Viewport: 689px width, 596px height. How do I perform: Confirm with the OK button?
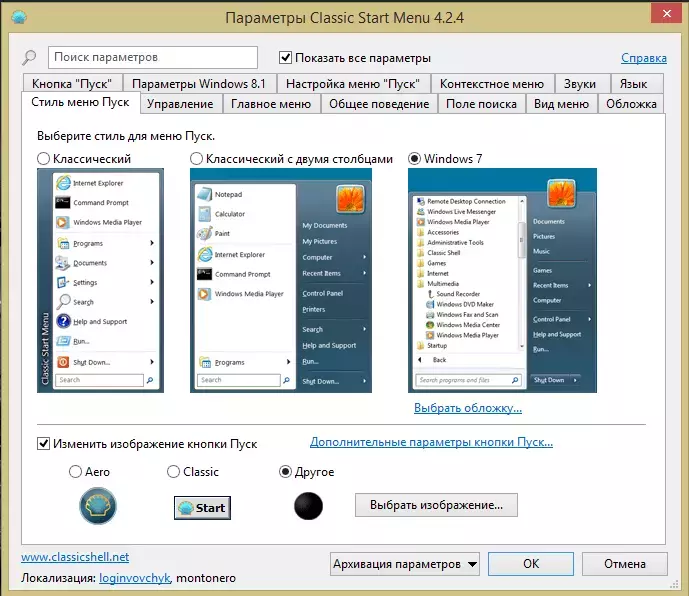pyautogui.click(x=531, y=564)
